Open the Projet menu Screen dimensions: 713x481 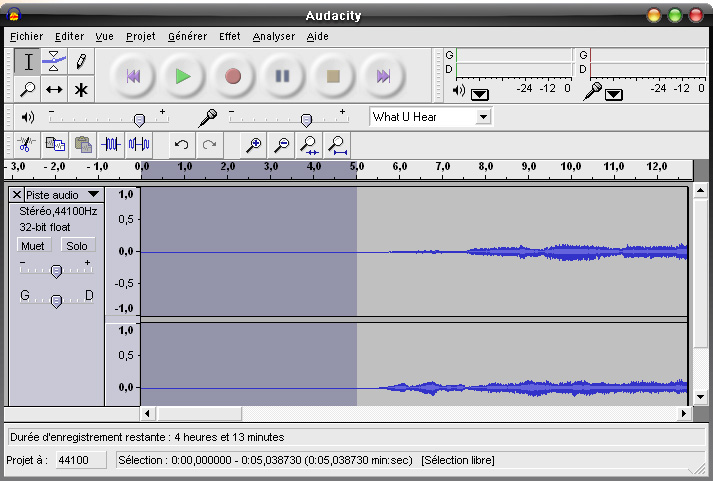coord(141,36)
